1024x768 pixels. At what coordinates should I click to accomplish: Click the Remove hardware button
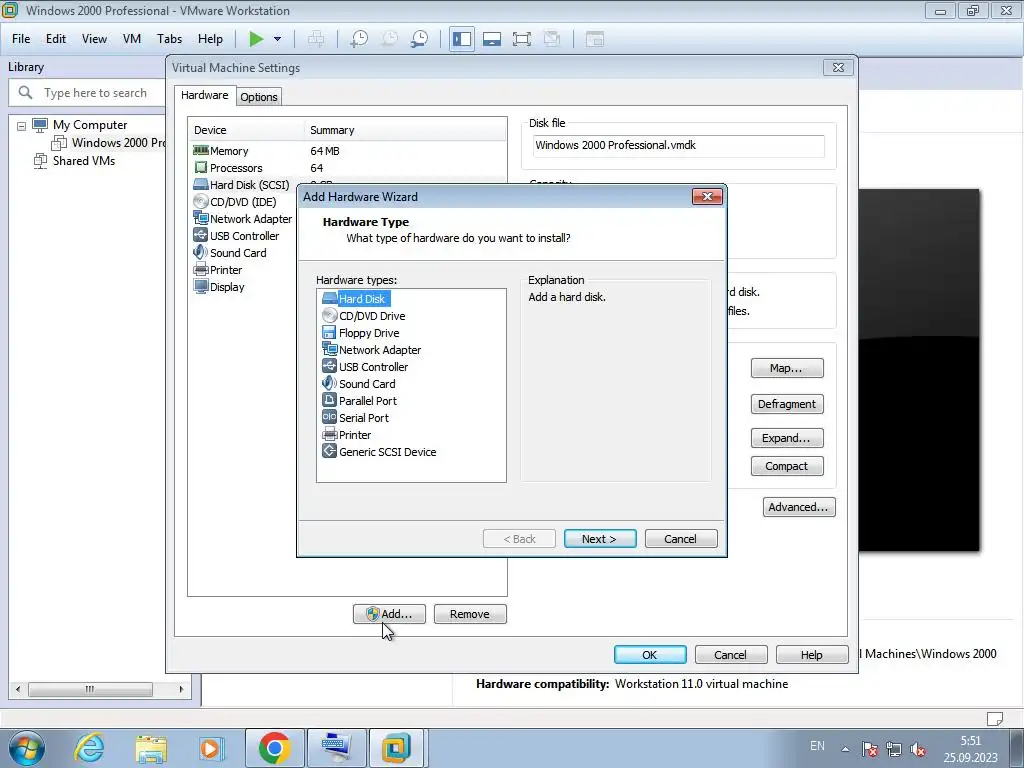[x=470, y=614]
